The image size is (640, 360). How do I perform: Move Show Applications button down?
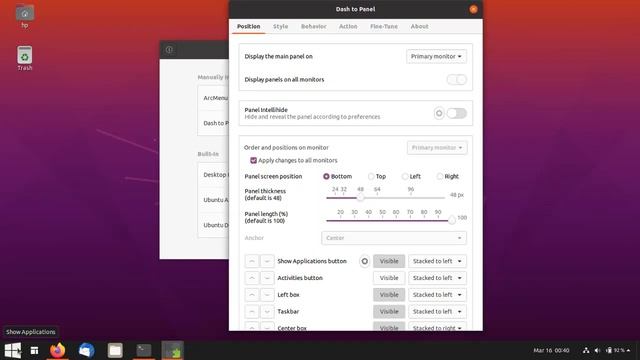(267, 261)
